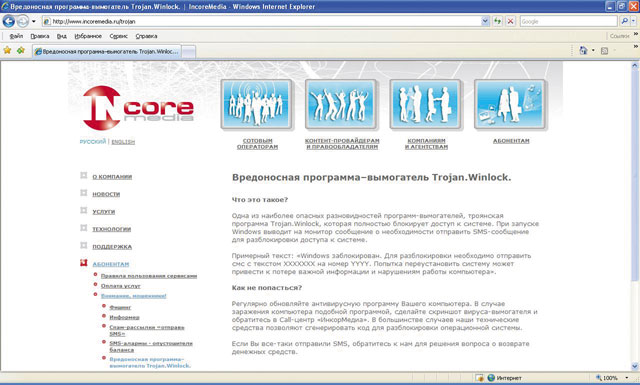Click the browser Back arrow button
The height and width of the screenshot is (385, 640).
pos(9,21)
